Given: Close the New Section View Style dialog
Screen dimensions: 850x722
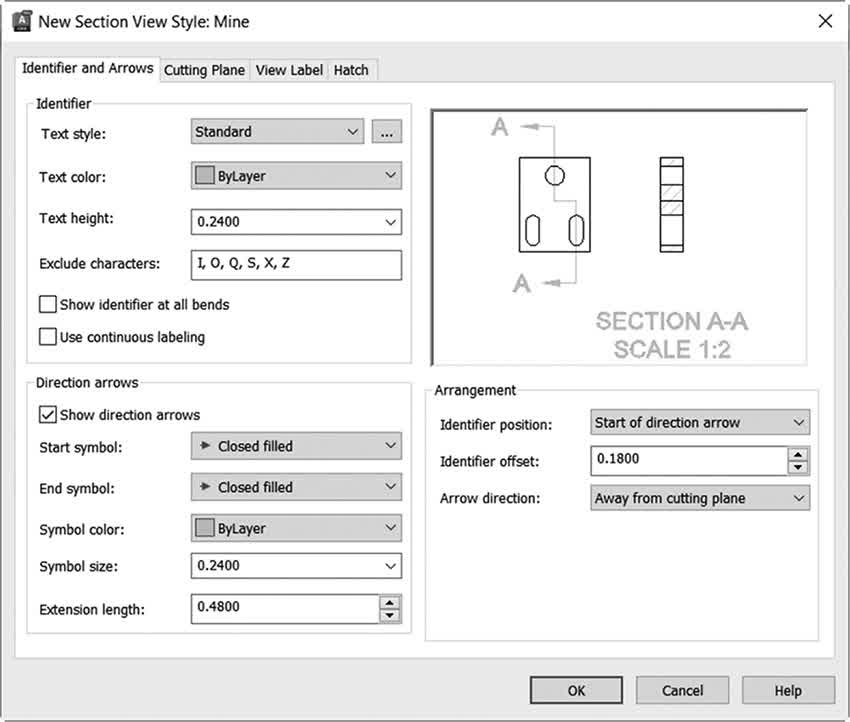Looking at the screenshot, I should pos(825,21).
